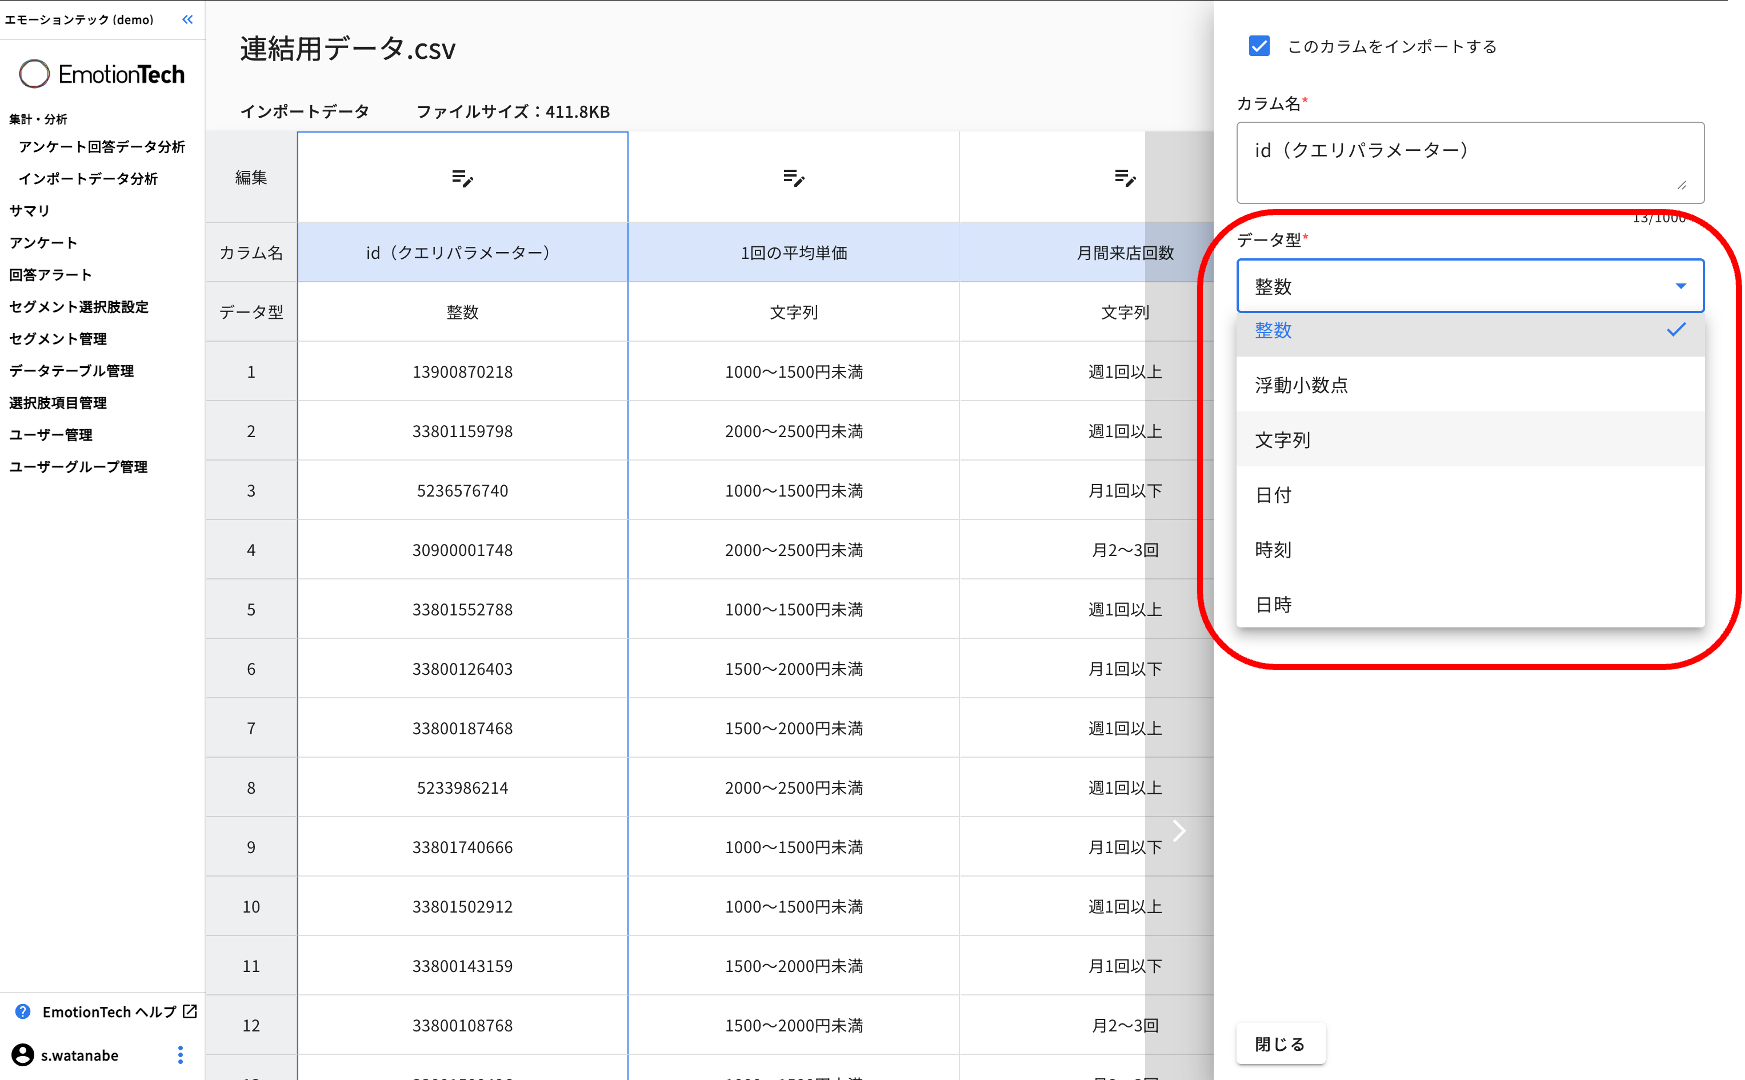Choose 文字列 option in dropdown

coord(1282,440)
